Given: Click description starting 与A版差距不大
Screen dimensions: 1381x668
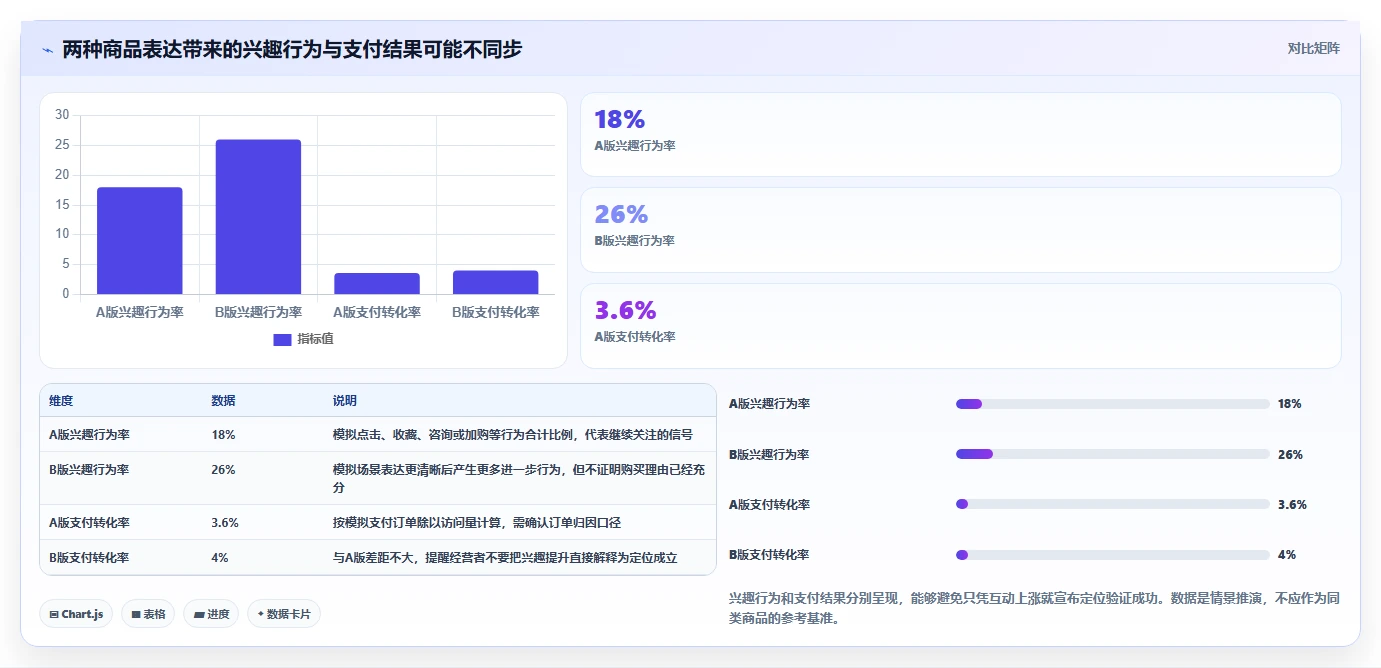Looking at the screenshot, I should pos(505,557).
